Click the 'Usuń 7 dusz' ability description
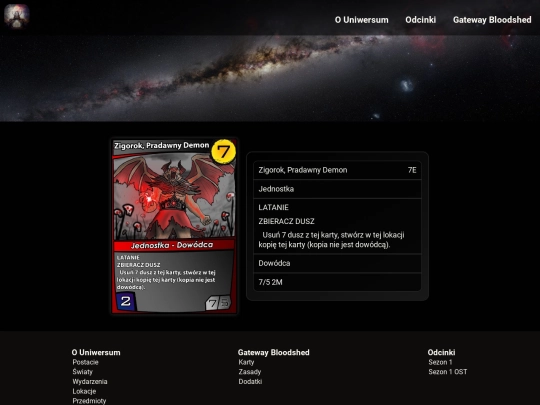540x405 pixels. (x=331, y=240)
